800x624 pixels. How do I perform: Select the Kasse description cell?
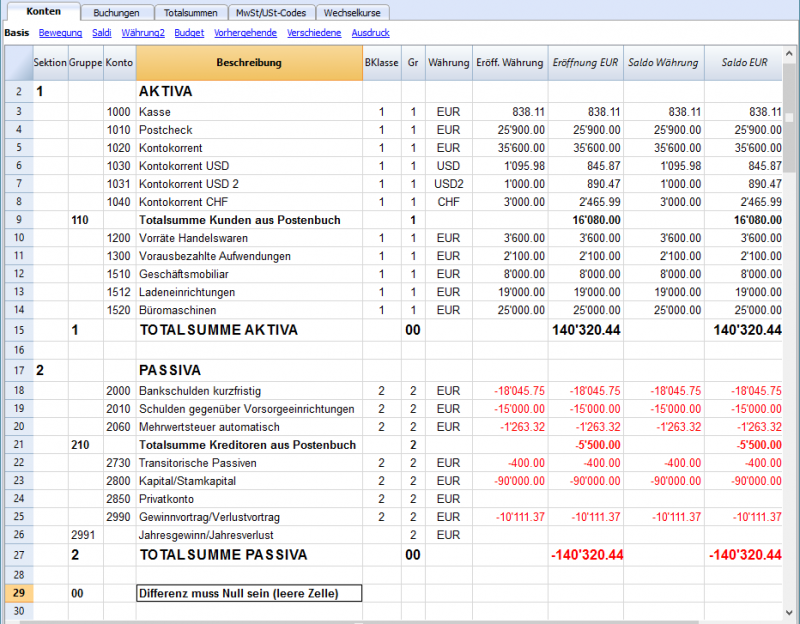[x=249, y=112]
